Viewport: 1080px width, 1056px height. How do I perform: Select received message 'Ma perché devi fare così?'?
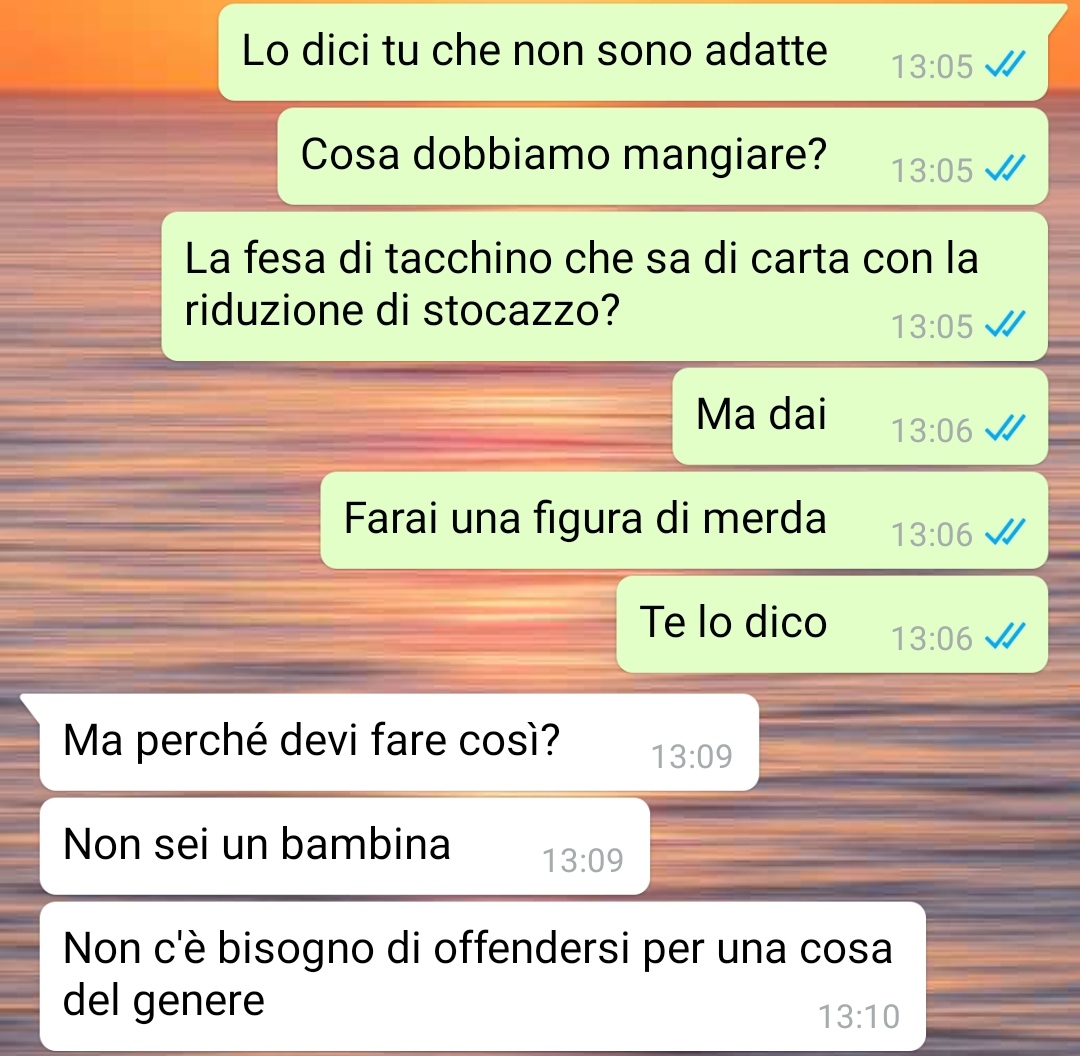pos(399,742)
